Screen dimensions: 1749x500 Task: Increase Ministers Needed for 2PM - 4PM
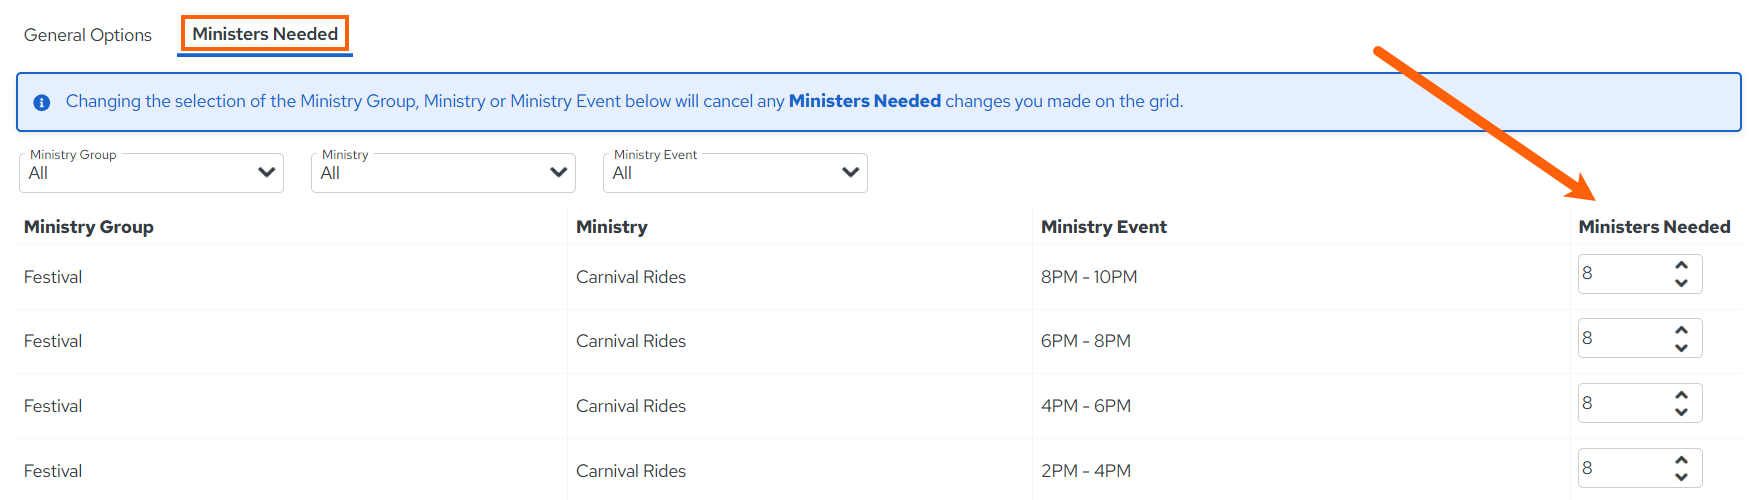click(x=1681, y=460)
